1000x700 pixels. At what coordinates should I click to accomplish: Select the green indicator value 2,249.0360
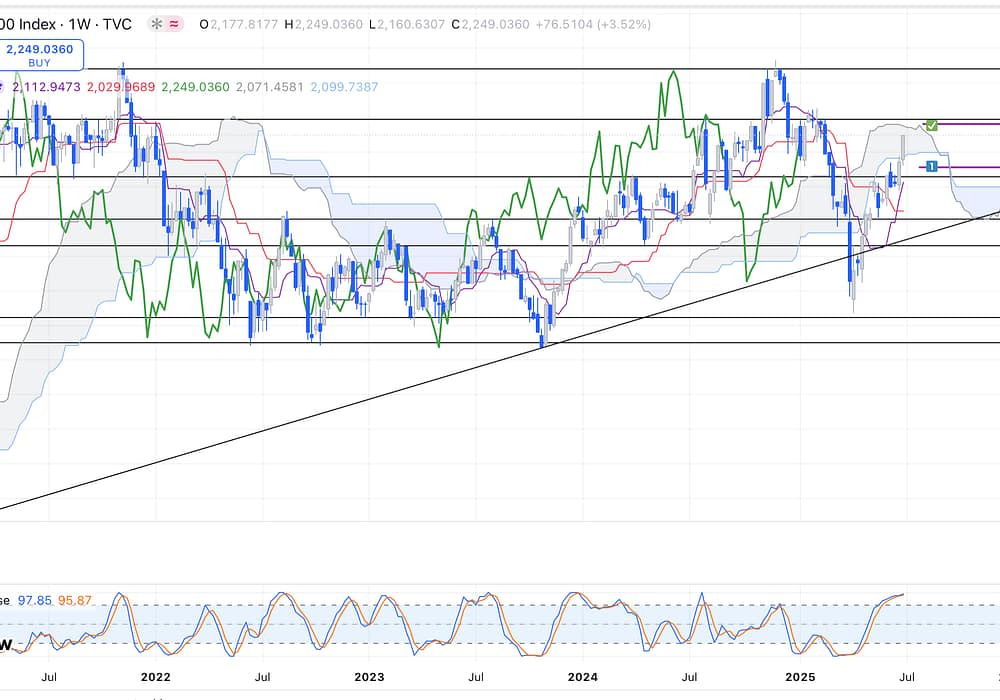[x=195, y=87]
